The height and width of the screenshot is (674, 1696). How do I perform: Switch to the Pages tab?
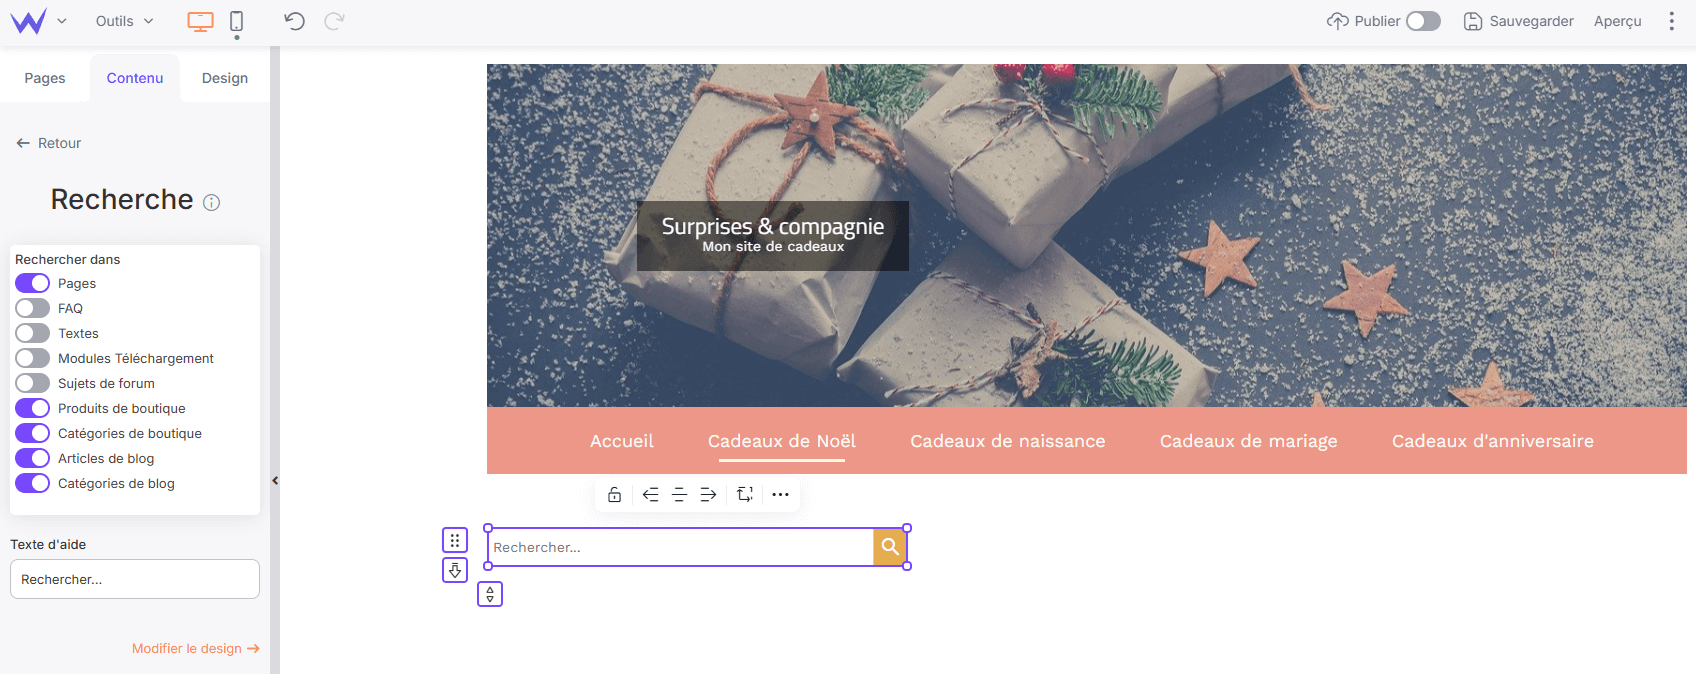tap(45, 78)
